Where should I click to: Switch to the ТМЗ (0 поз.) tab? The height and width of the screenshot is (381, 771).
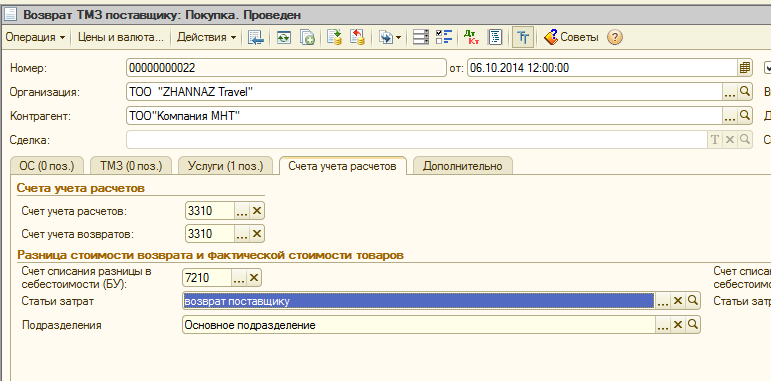tap(131, 166)
